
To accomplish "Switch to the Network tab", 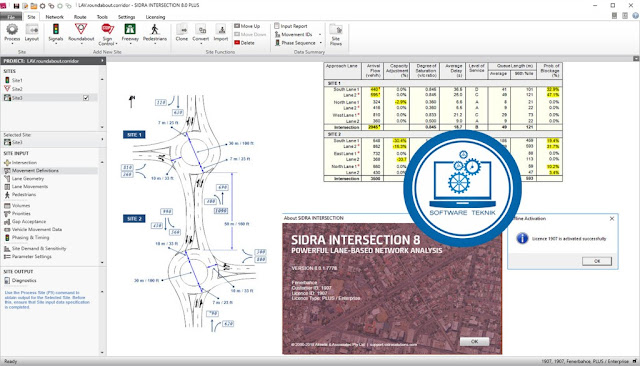I will (x=54, y=17).
